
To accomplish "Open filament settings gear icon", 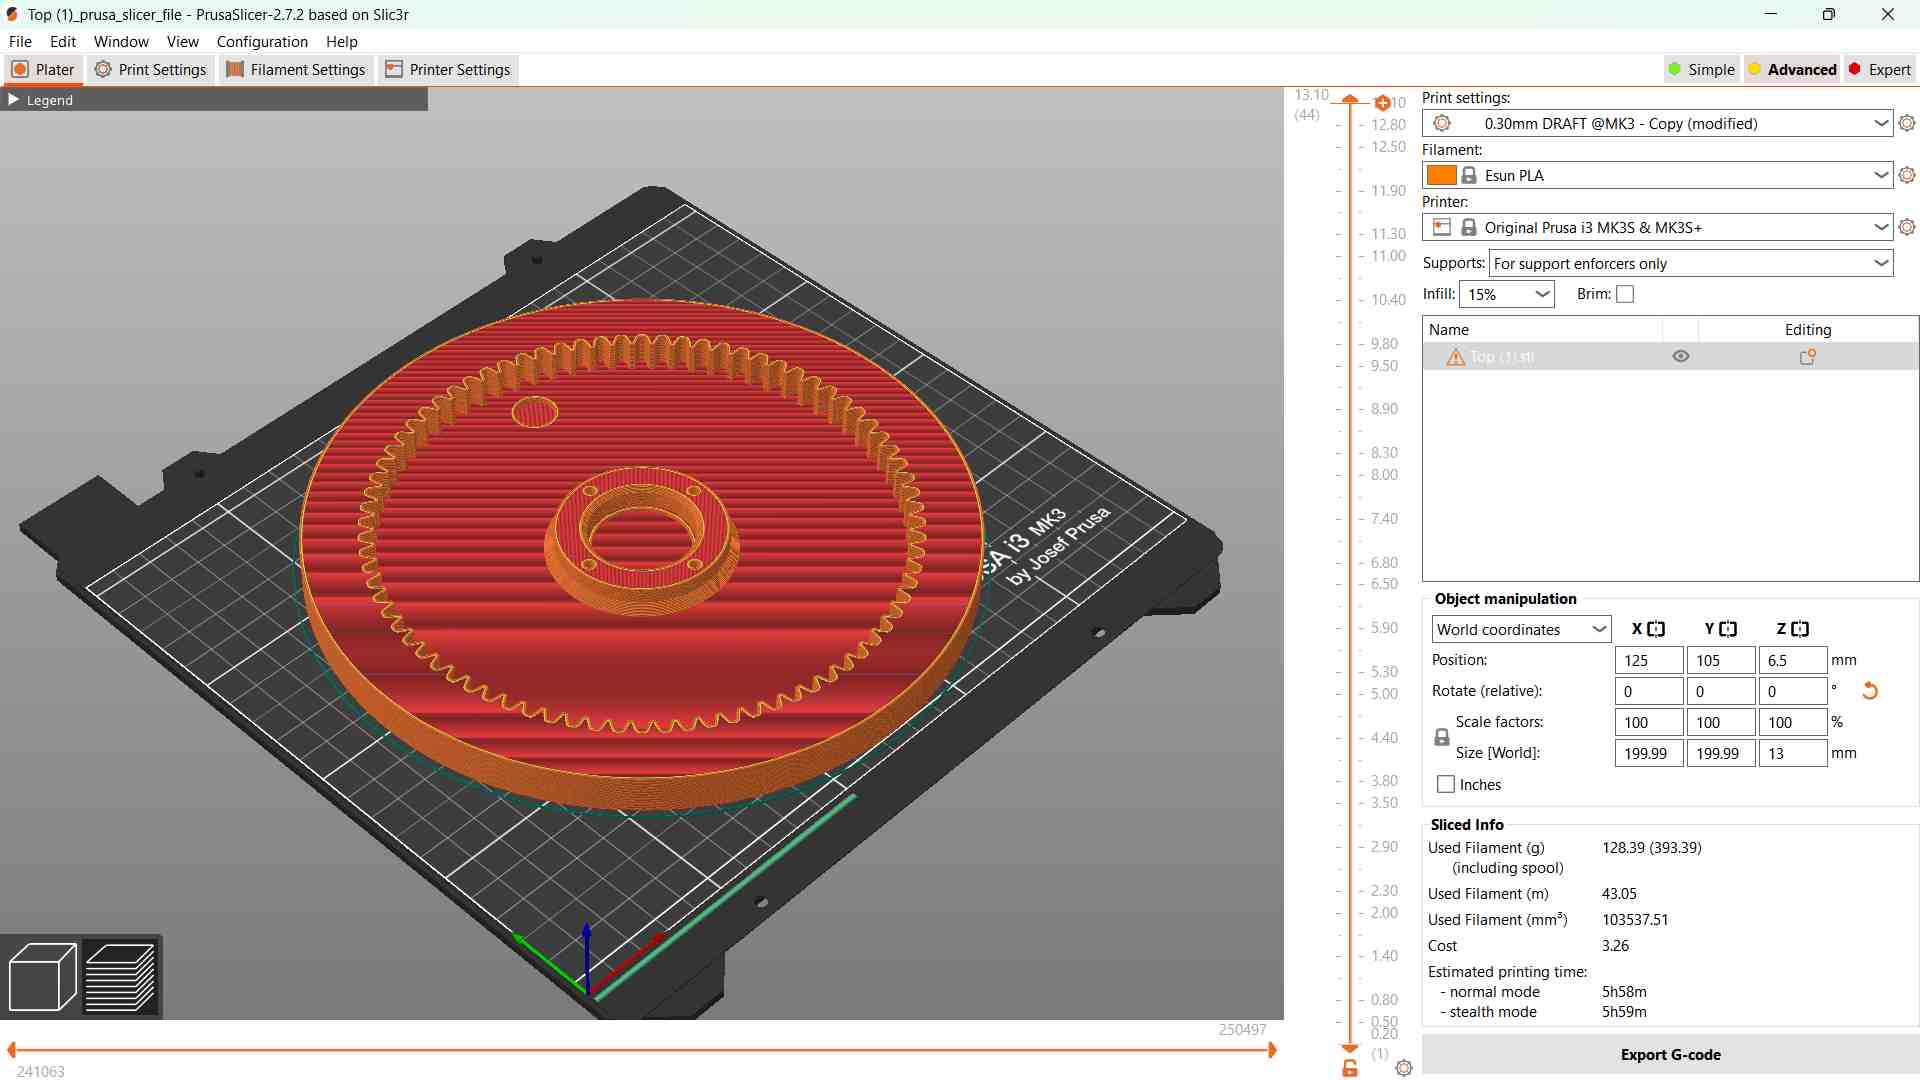I will click(1907, 175).
